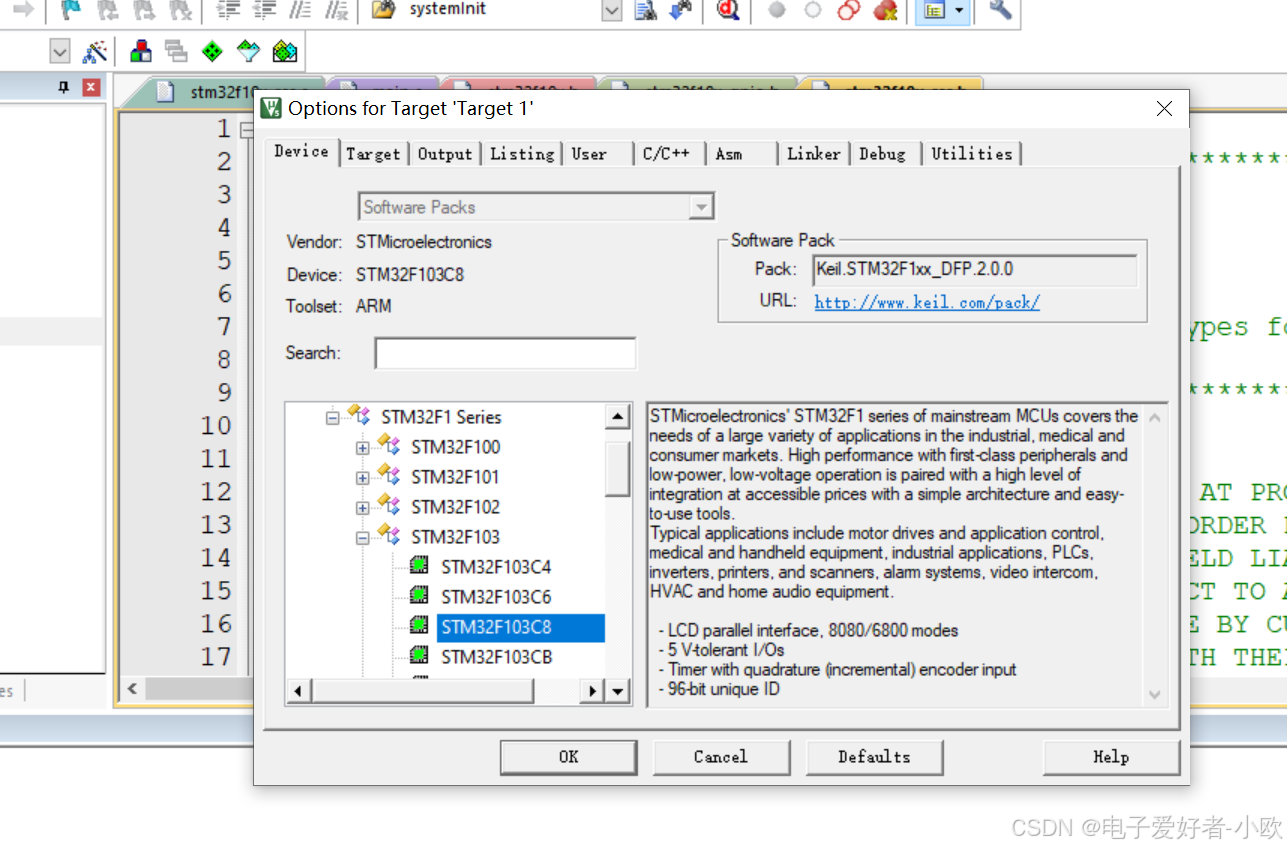Expand the STM32F102 device group
Screen dimensions: 1287x849
362,507
